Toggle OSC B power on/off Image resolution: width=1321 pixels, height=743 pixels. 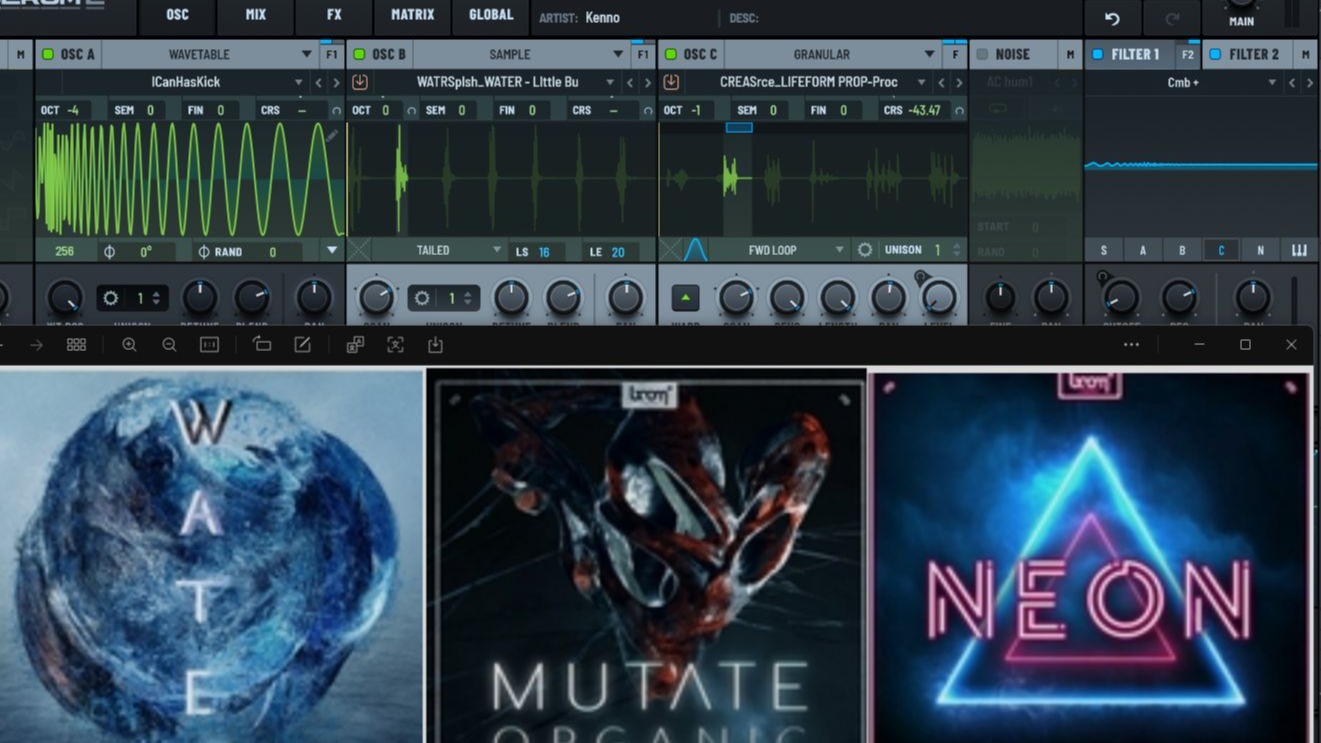click(x=359, y=54)
